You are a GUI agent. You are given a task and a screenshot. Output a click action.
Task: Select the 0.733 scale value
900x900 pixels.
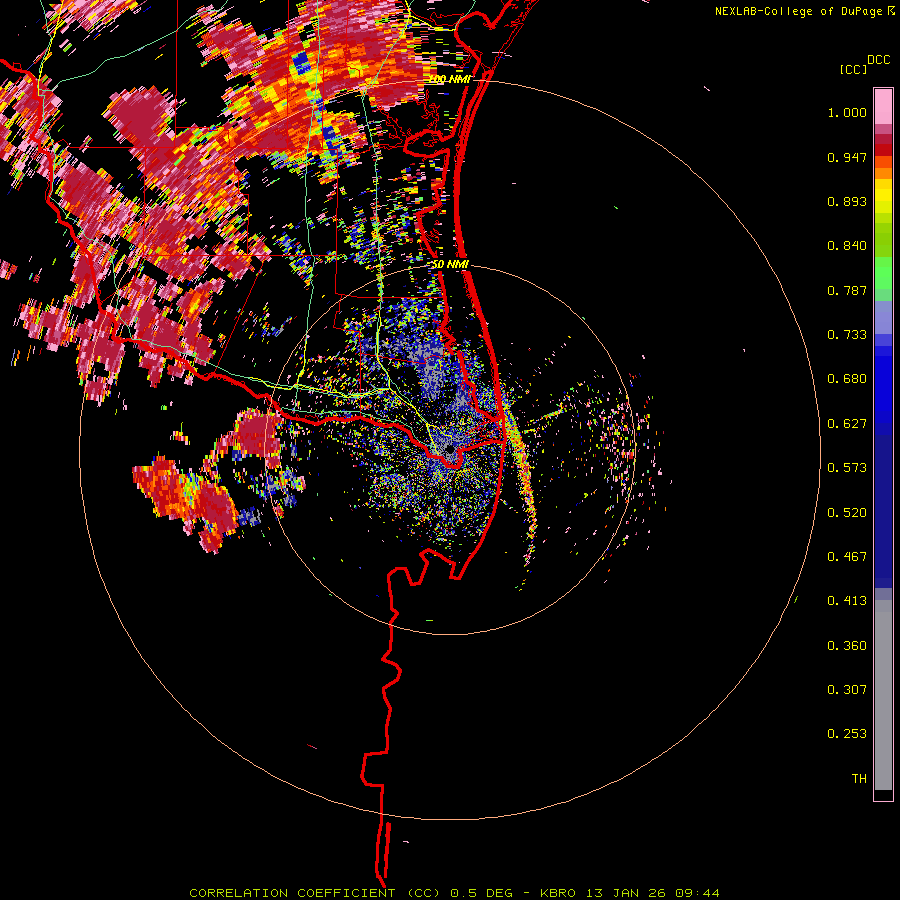(x=847, y=335)
